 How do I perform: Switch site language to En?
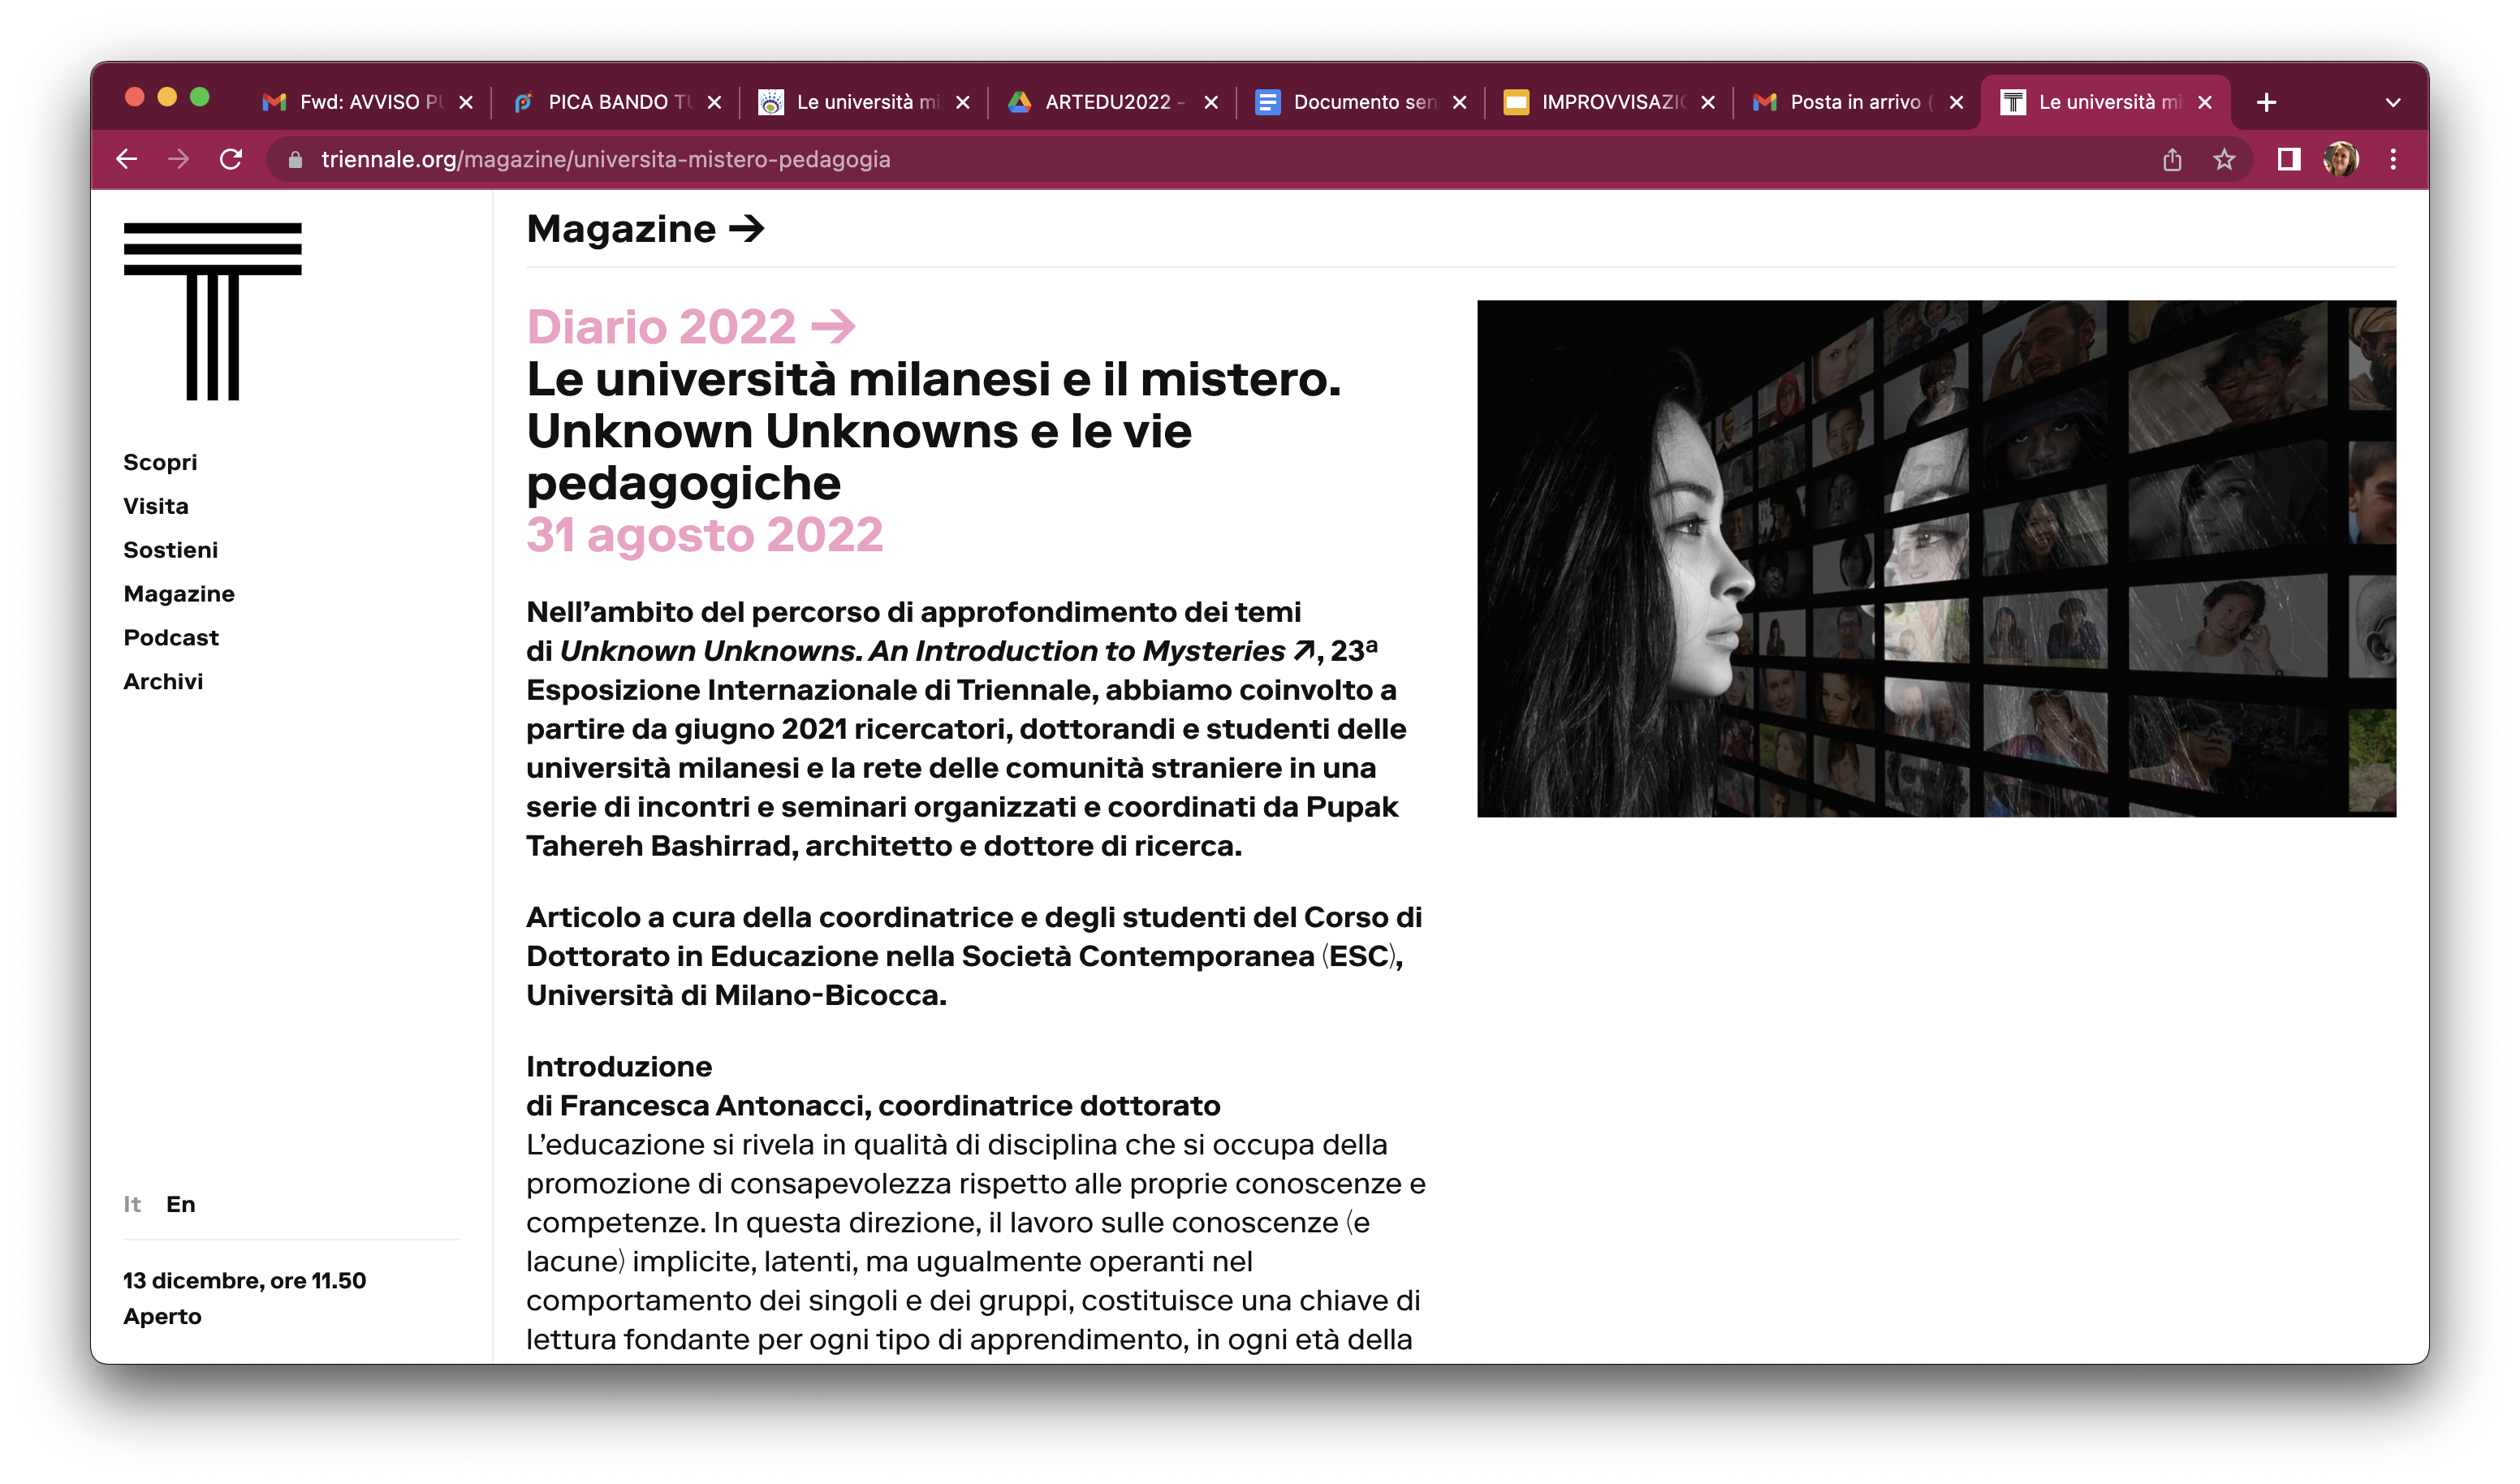point(181,1204)
